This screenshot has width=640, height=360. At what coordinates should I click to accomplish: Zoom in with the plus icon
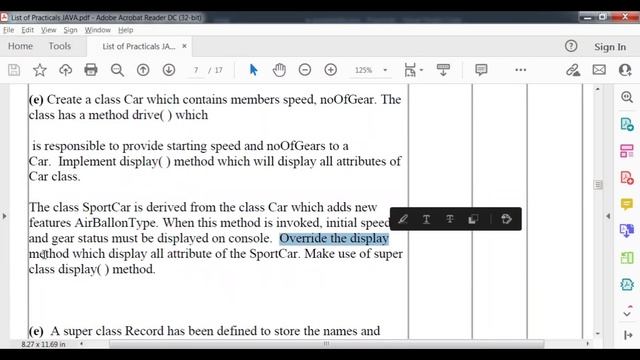(331, 70)
